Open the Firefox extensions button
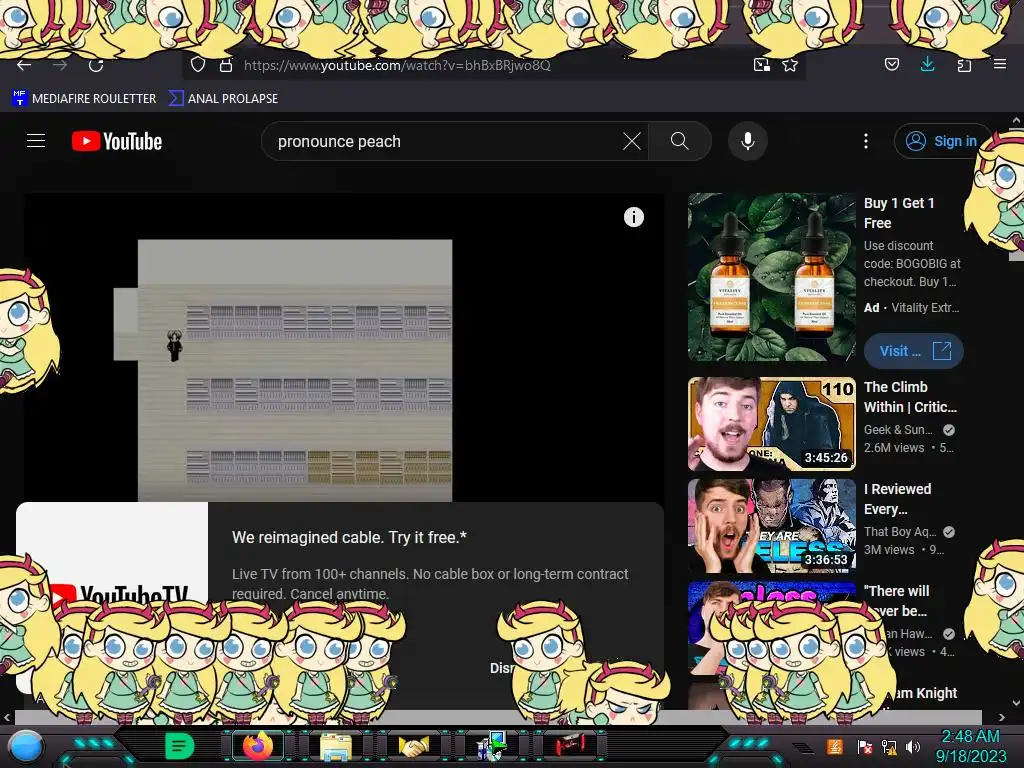 point(964,65)
